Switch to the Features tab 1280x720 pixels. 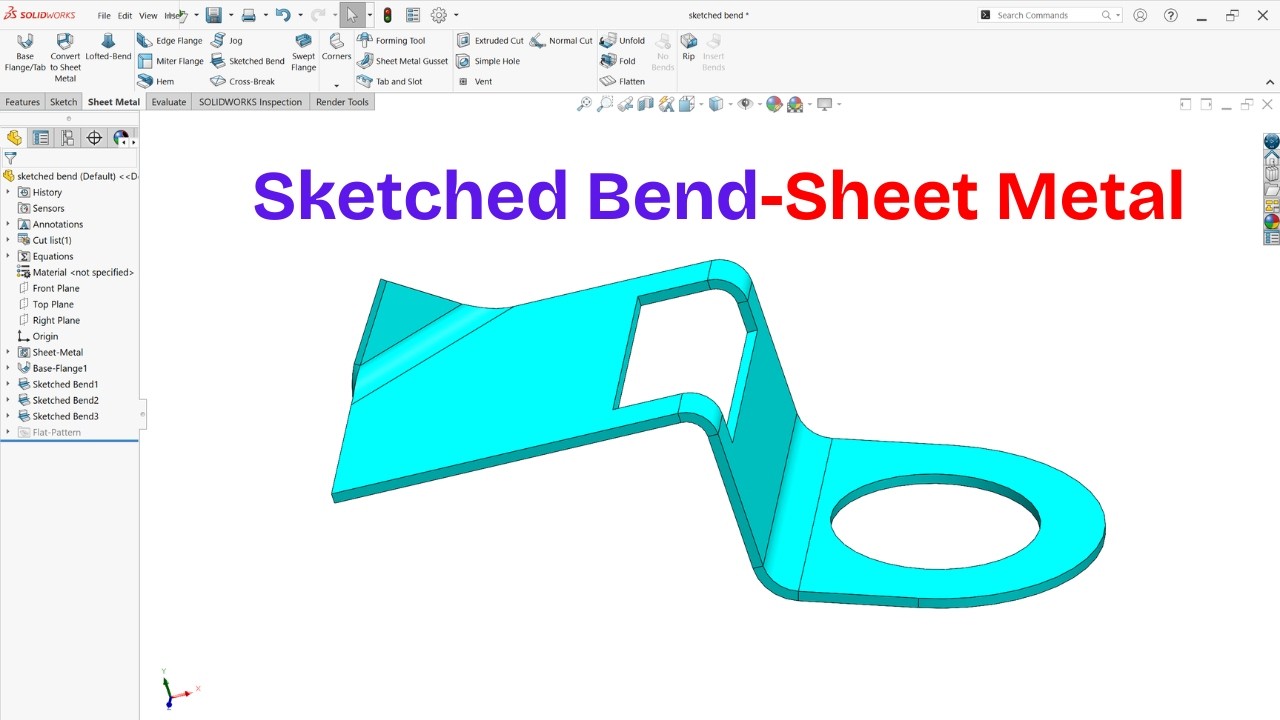click(x=22, y=102)
